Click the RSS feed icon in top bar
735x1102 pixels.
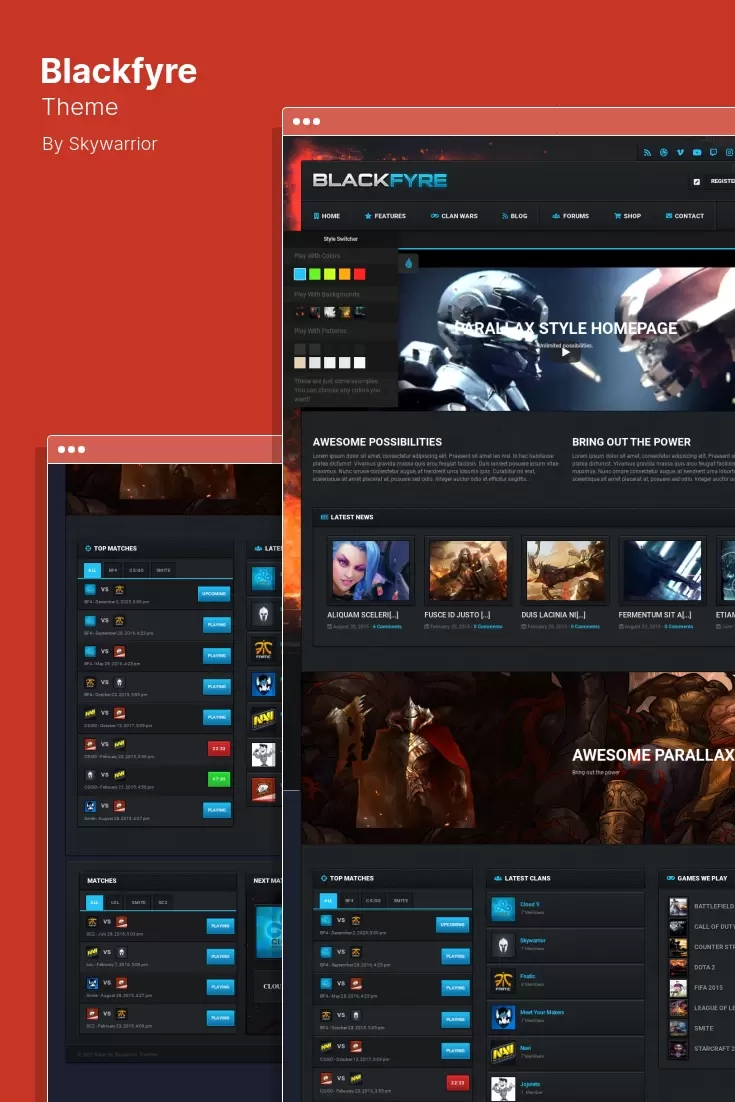647,153
